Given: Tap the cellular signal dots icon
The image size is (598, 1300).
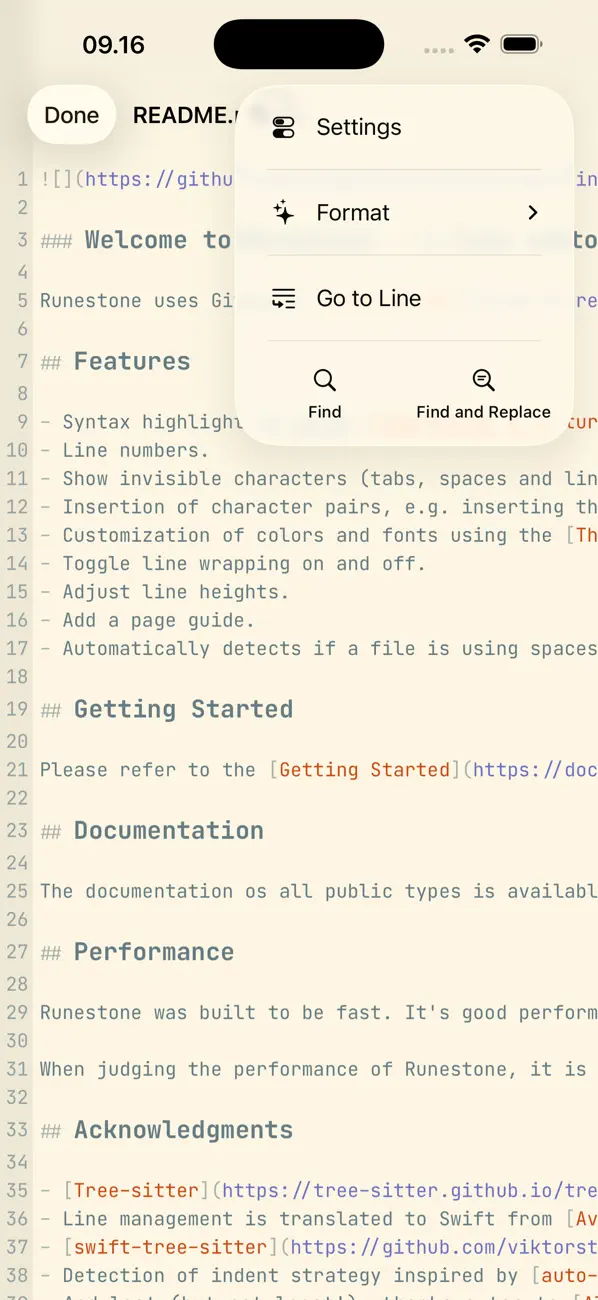Looking at the screenshot, I should click(438, 47).
